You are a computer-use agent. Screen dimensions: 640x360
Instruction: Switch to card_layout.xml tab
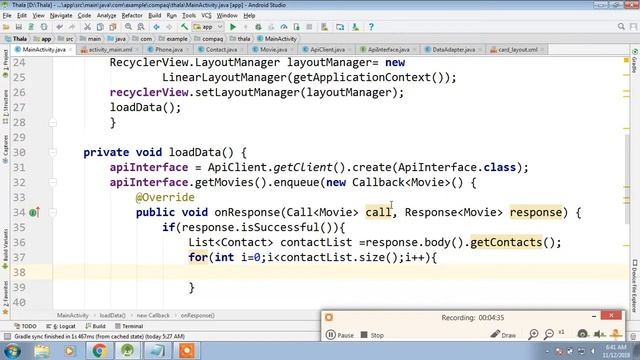[517, 50]
